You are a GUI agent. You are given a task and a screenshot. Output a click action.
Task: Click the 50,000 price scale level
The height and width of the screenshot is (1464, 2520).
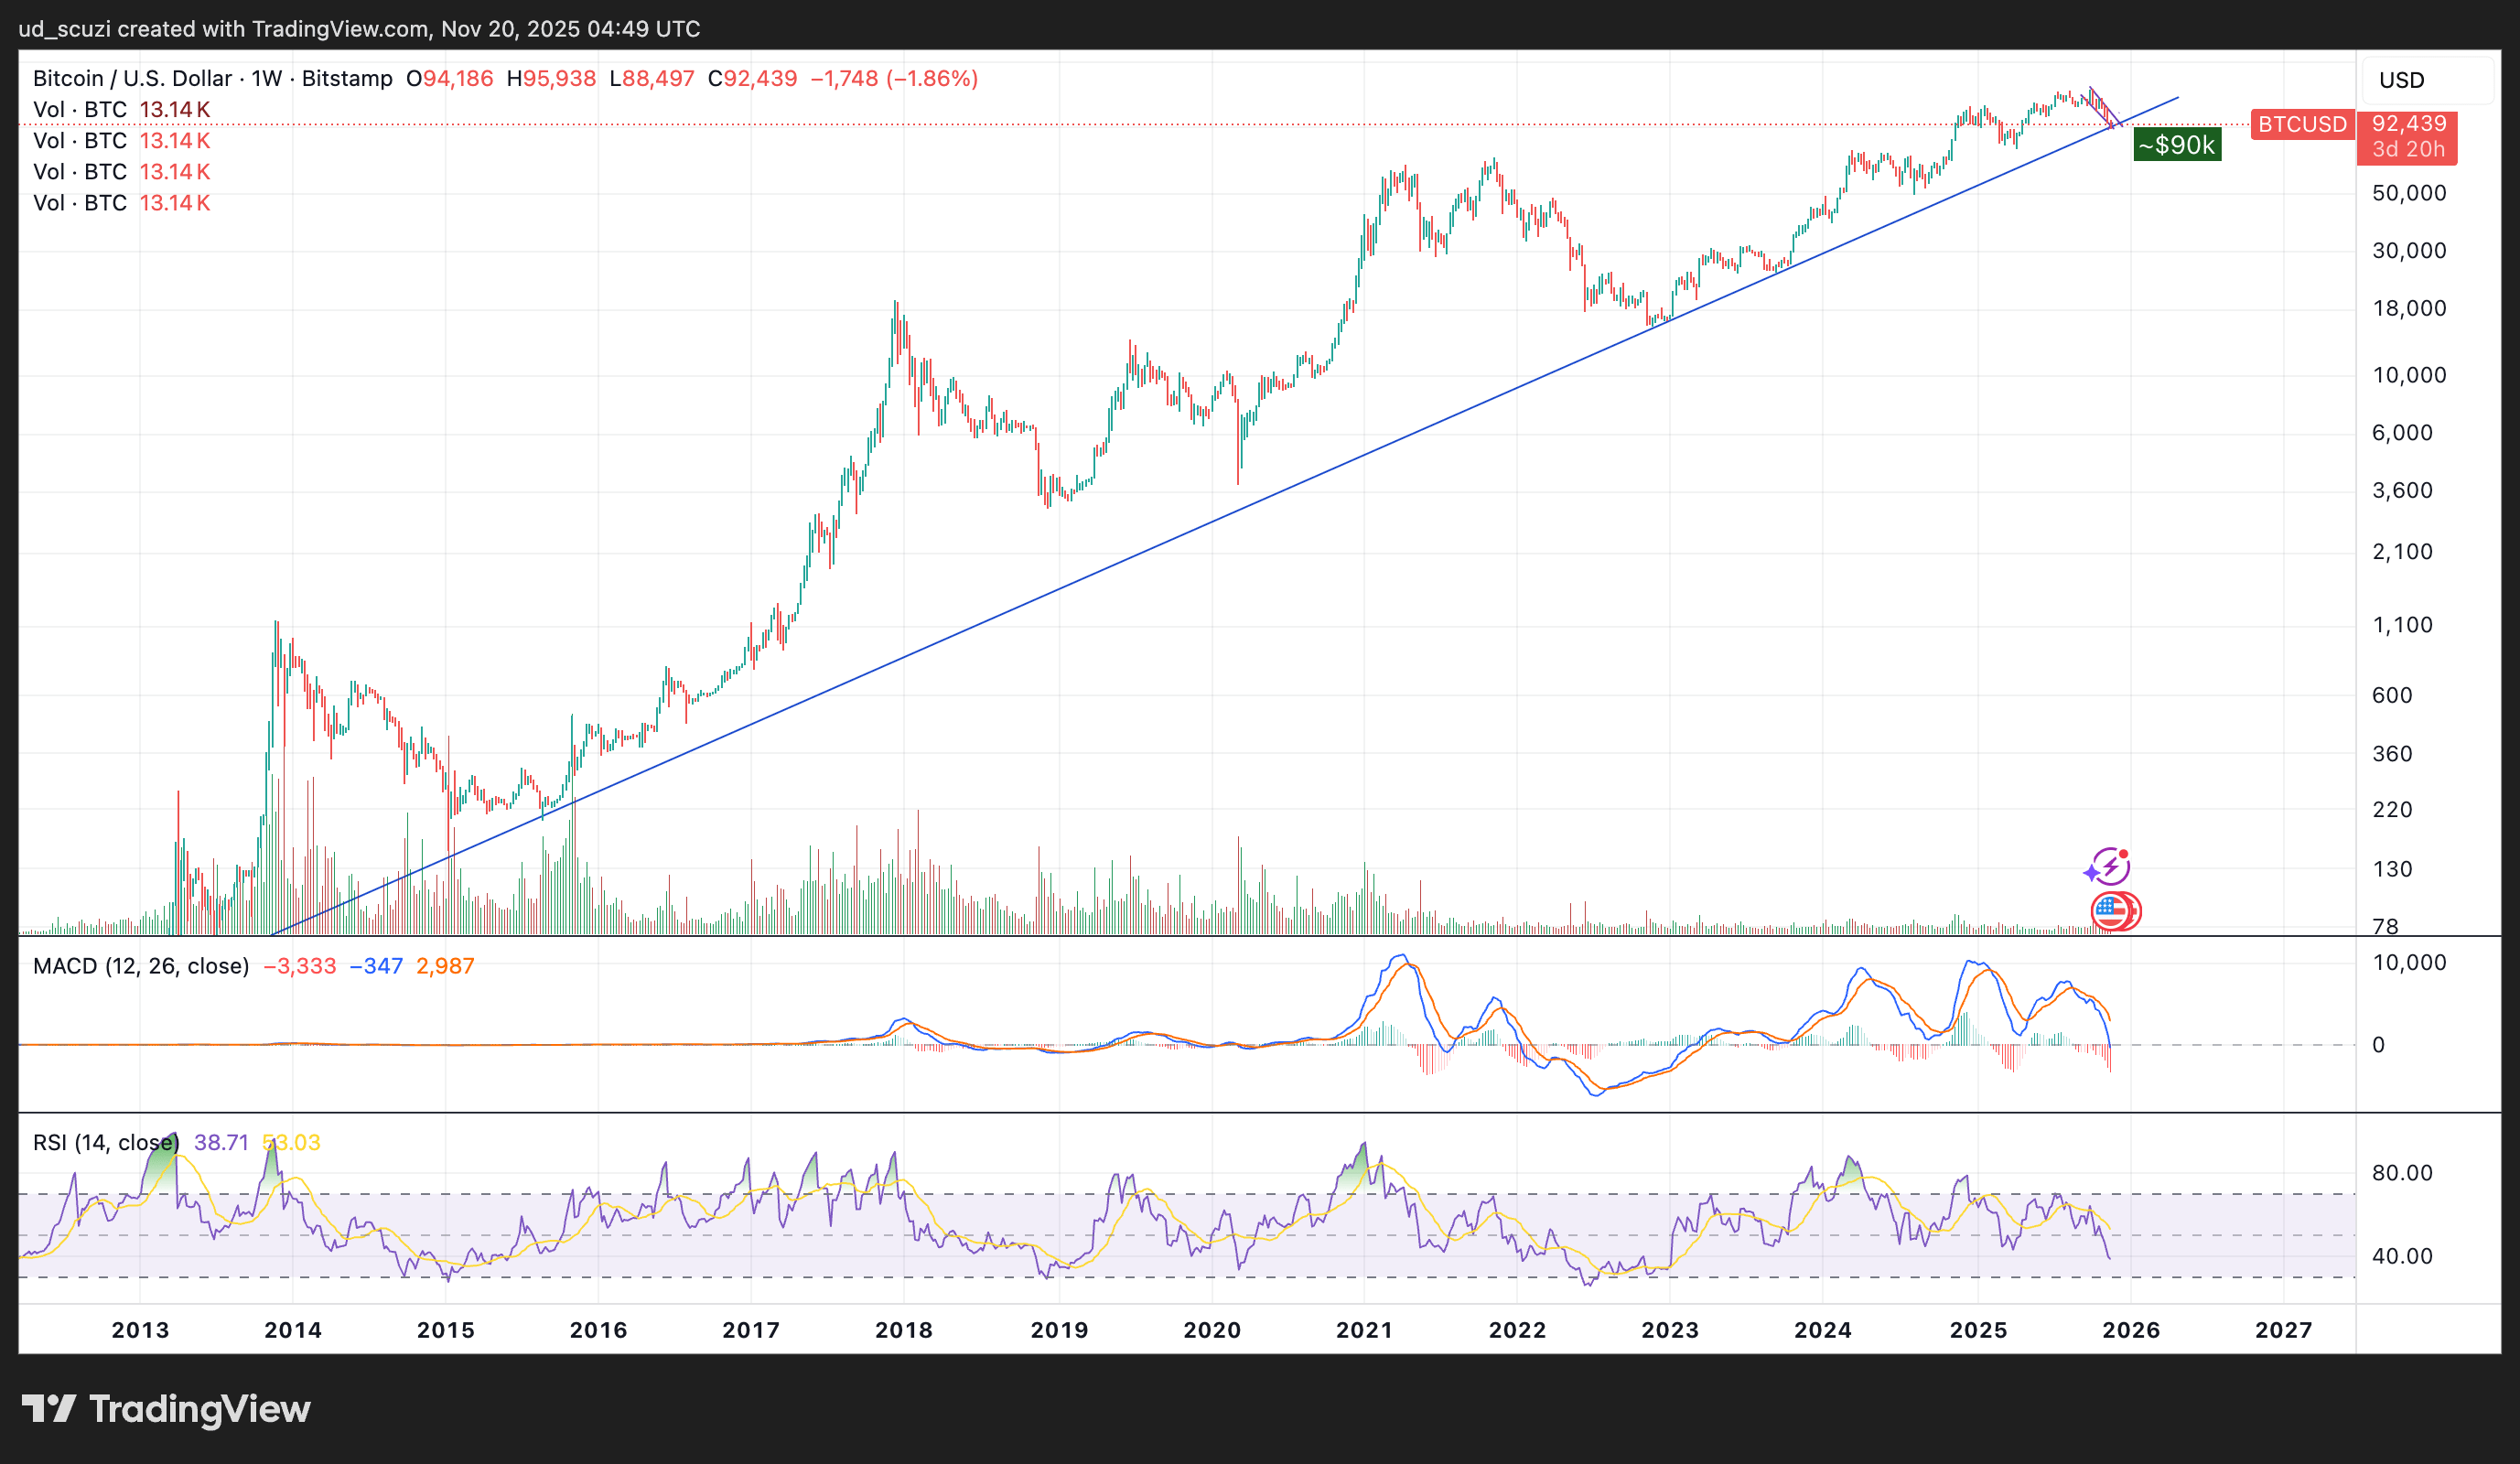pyautogui.click(x=2412, y=192)
